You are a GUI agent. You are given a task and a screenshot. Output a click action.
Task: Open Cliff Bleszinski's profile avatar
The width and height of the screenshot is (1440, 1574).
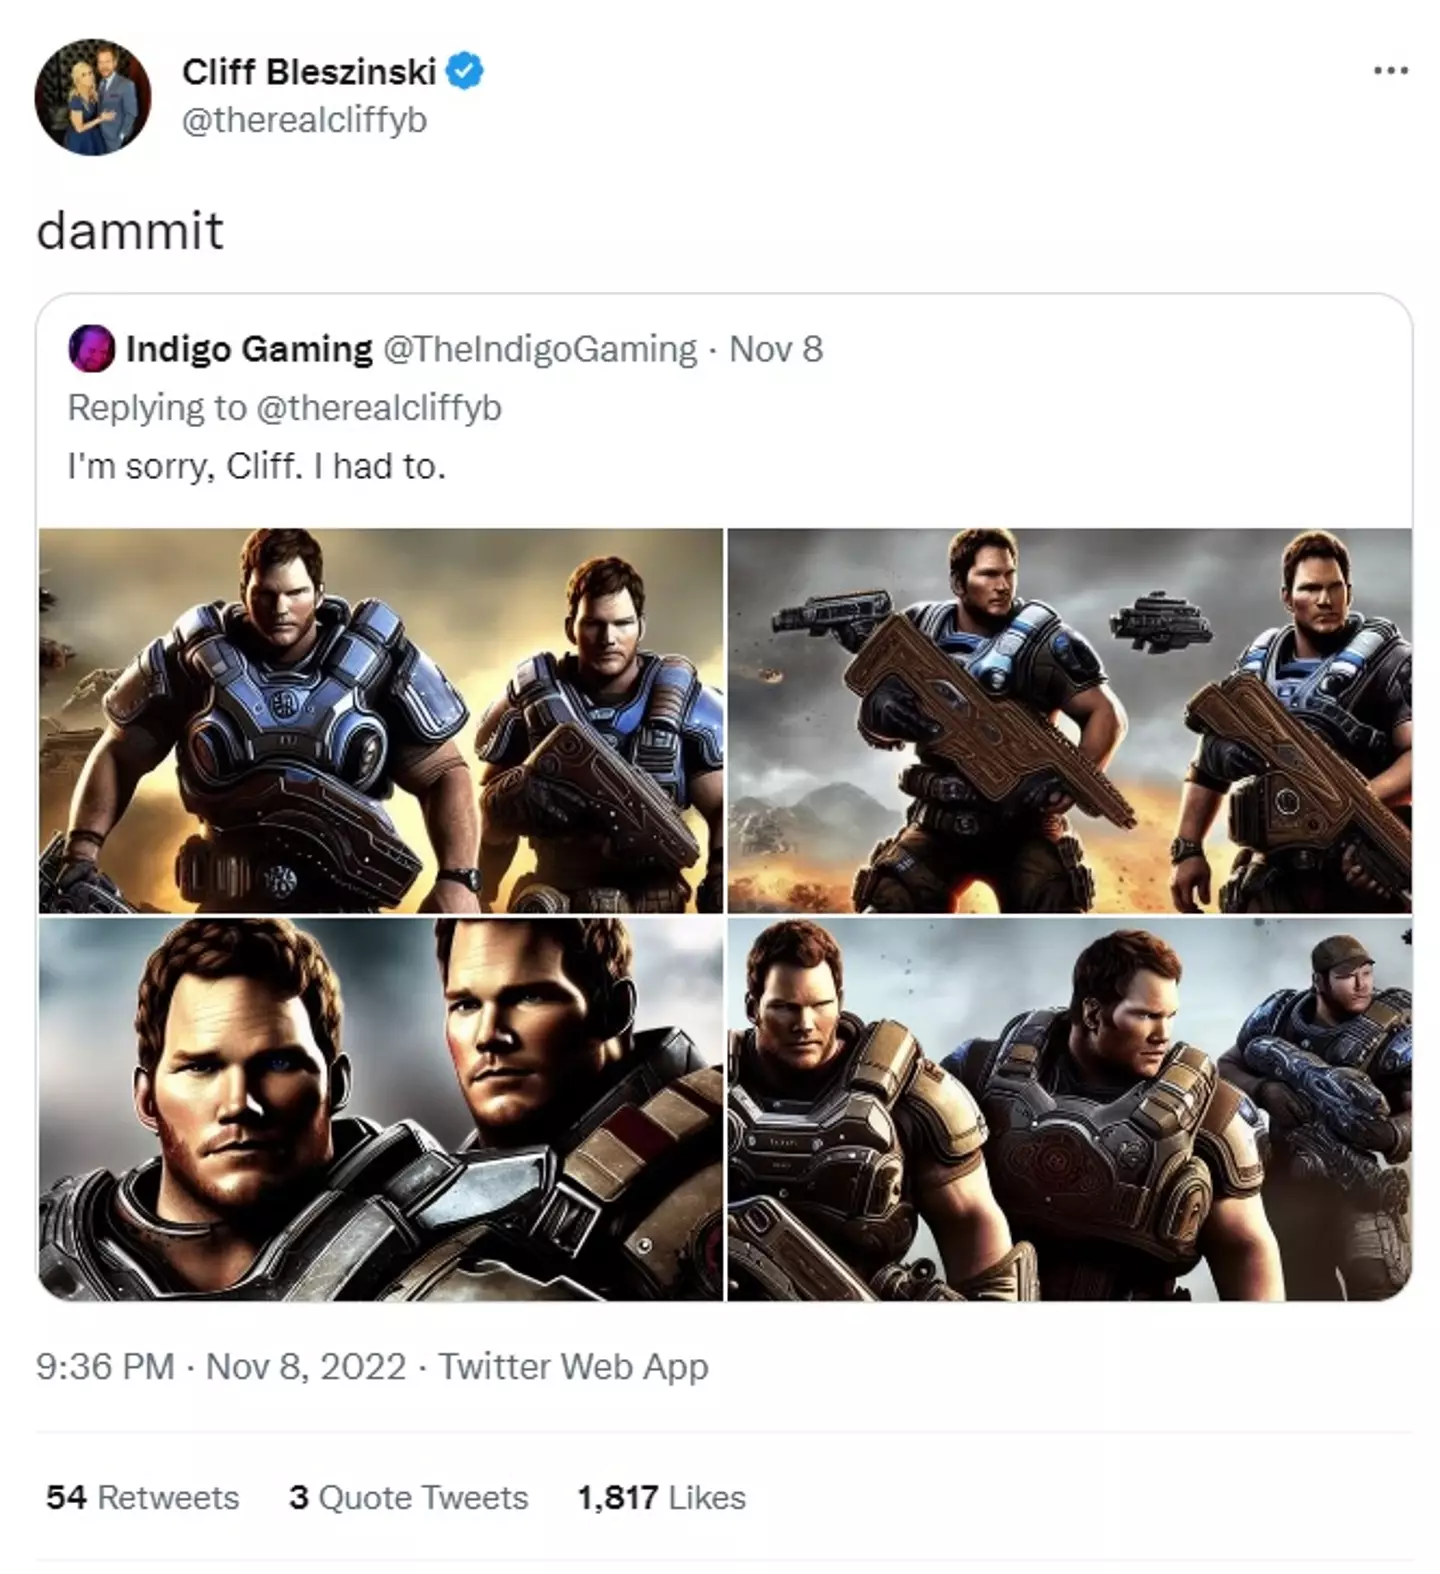(92, 97)
